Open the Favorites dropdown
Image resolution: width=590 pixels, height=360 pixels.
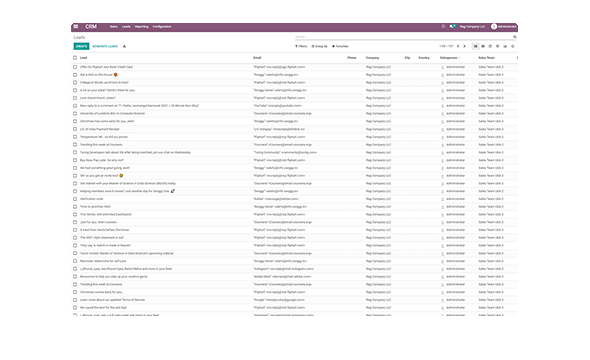(x=340, y=46)
